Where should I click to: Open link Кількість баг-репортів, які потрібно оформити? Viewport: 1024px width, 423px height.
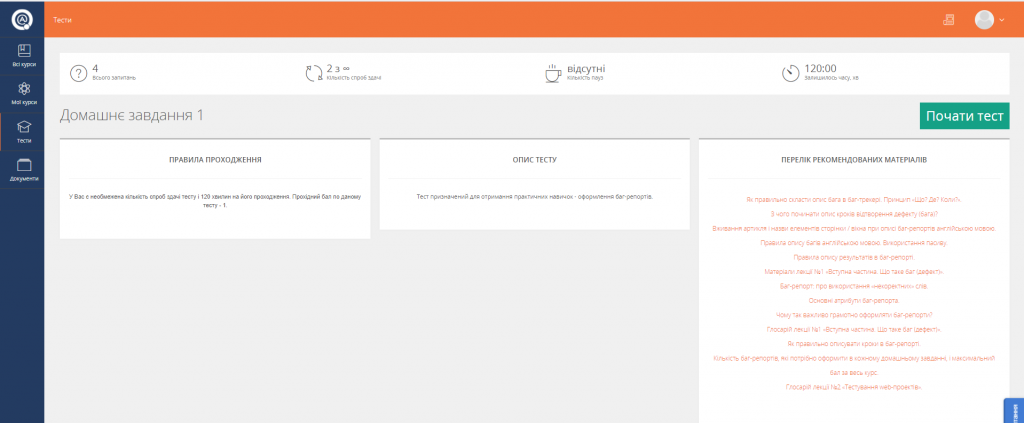coord(854,365)
